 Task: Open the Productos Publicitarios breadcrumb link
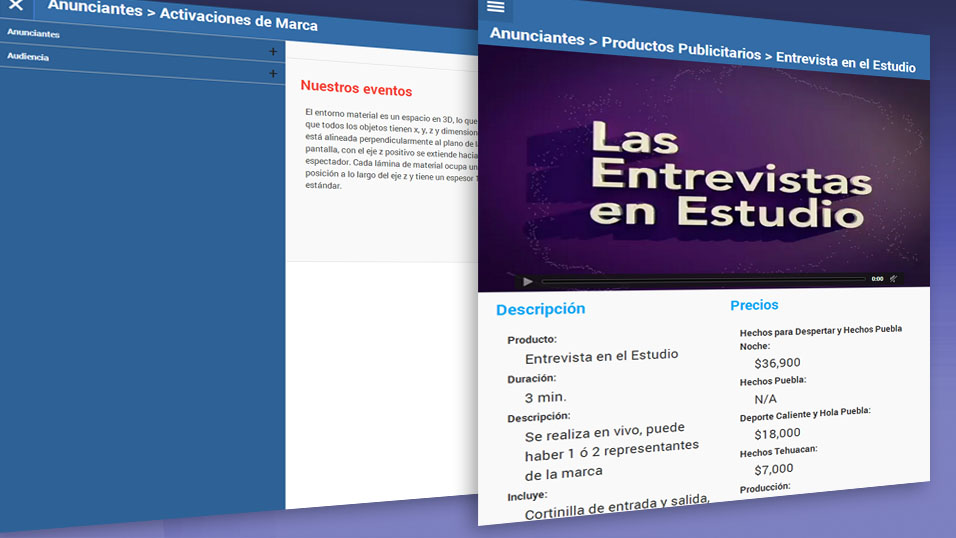(x=680, y=48)
